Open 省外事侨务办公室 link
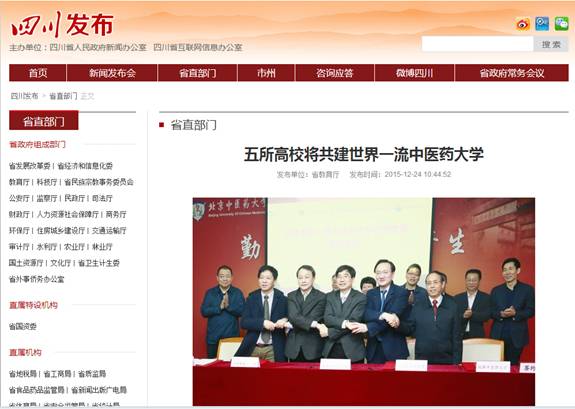 [x=36, y=279]
